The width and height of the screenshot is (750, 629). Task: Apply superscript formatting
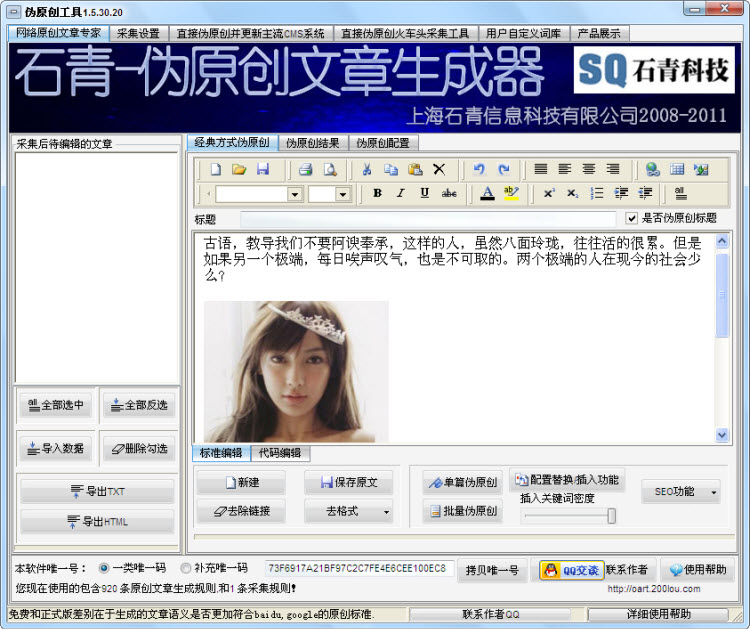[549, 193]
